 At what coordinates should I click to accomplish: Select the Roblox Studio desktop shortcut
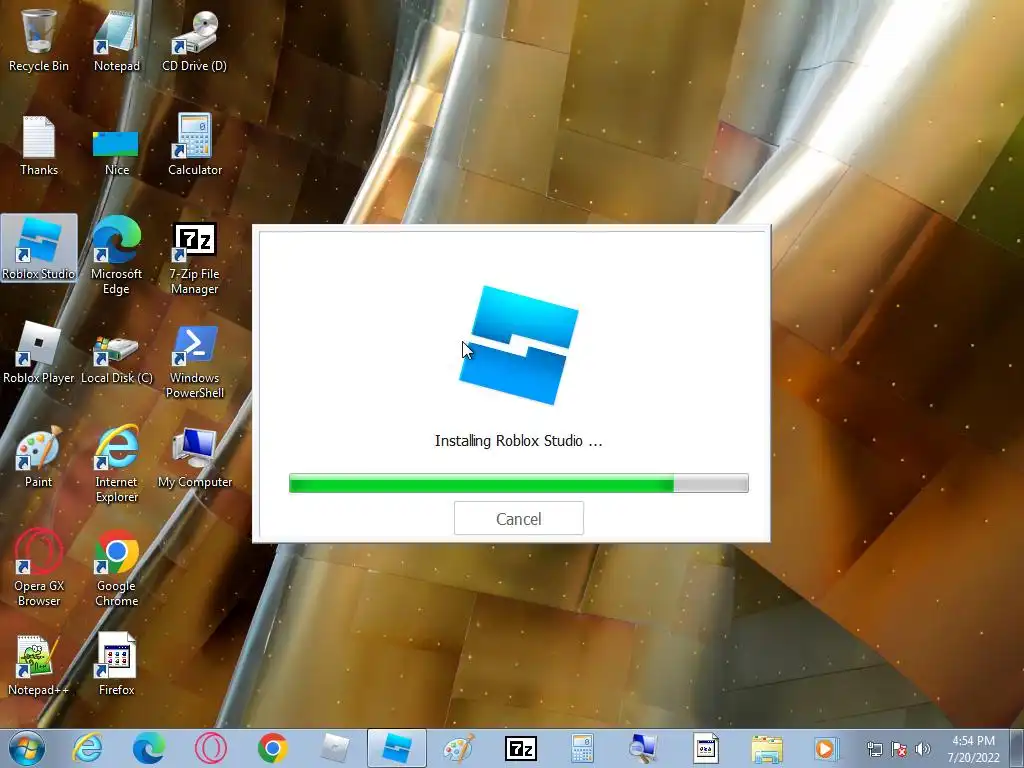point(39,249)
